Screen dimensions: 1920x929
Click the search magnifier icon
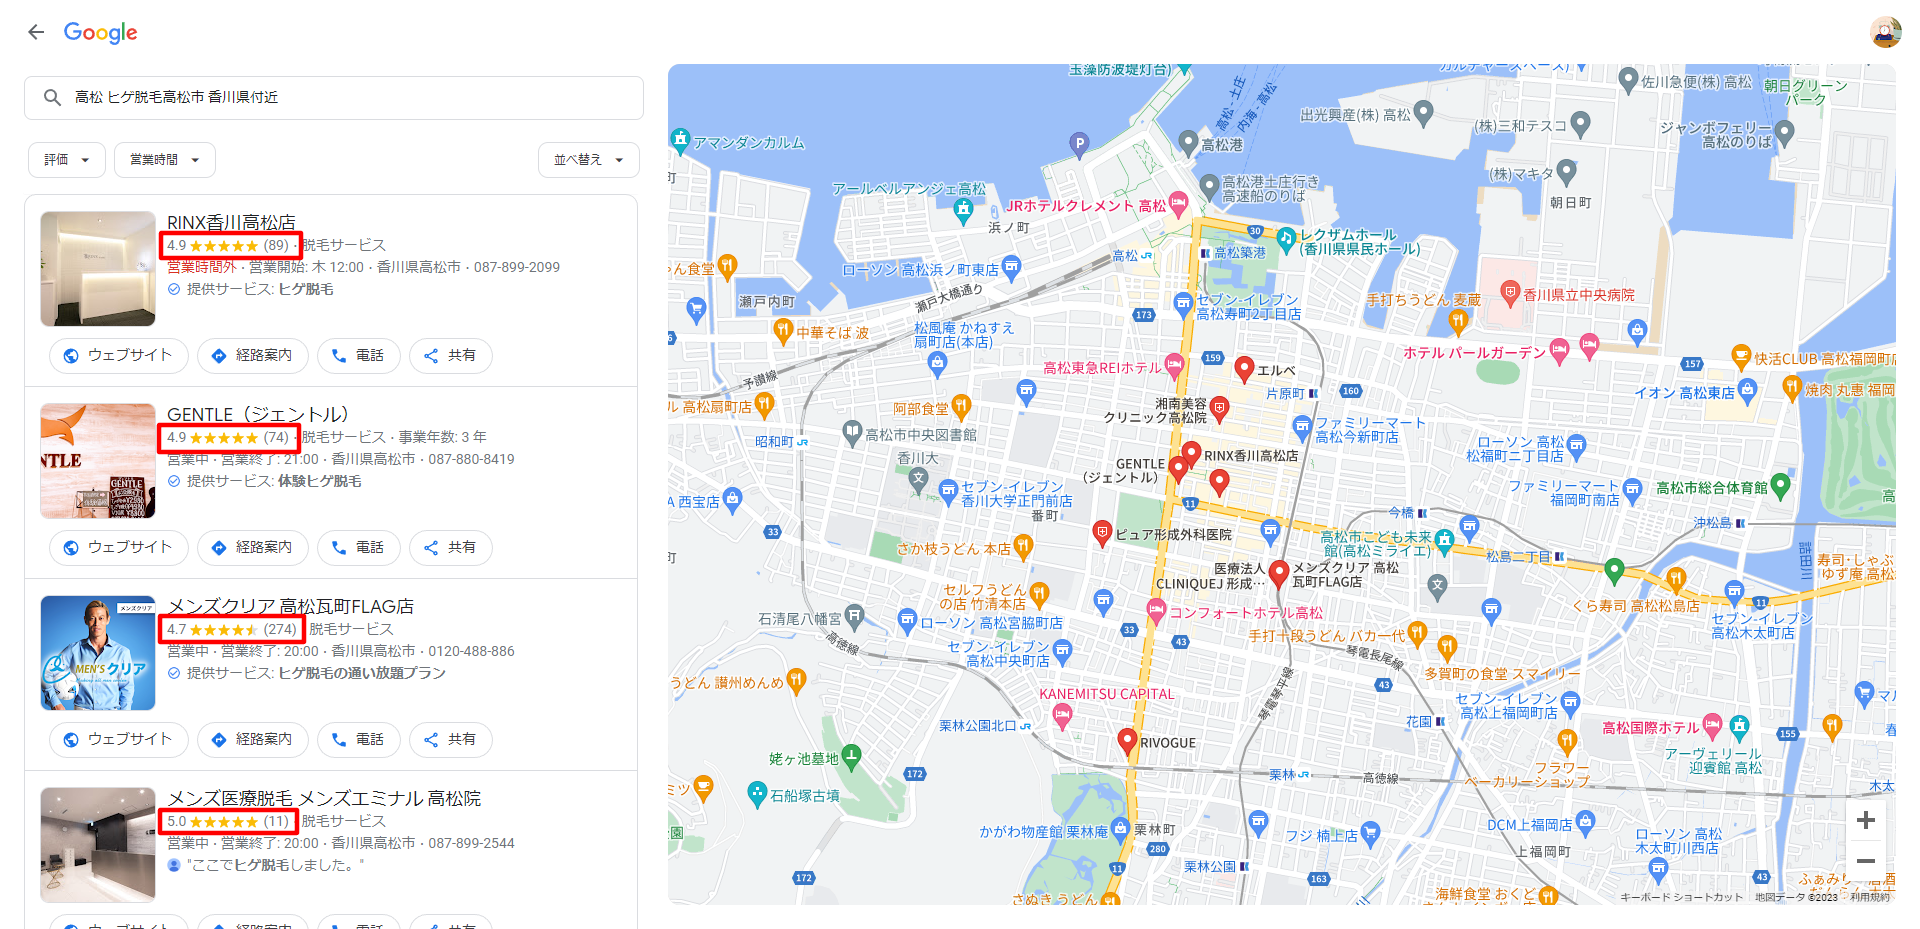pos(52,97)
